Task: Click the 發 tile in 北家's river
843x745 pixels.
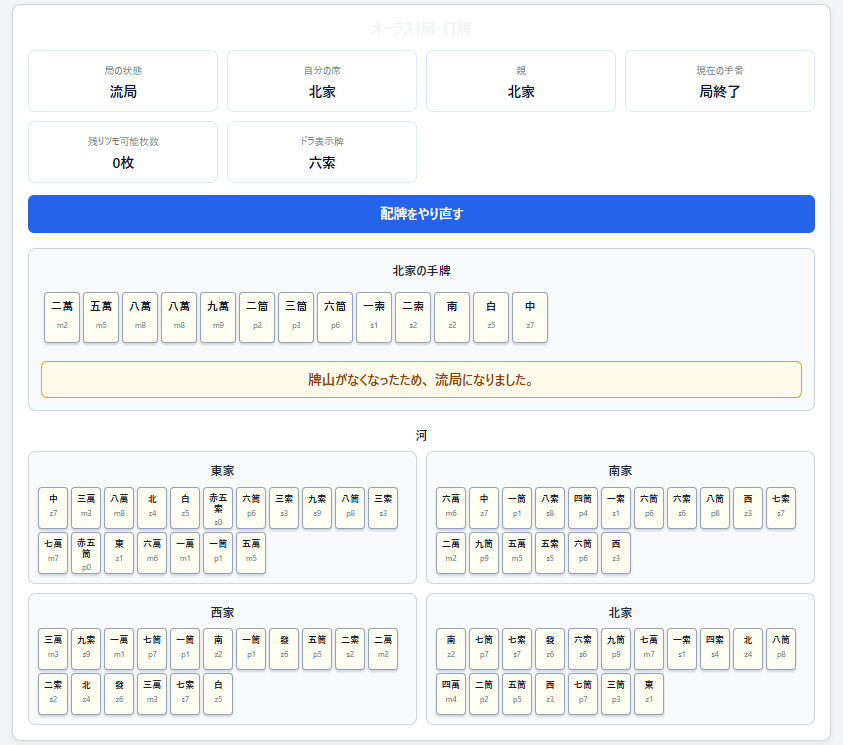Action: click(x=550, y=649)
